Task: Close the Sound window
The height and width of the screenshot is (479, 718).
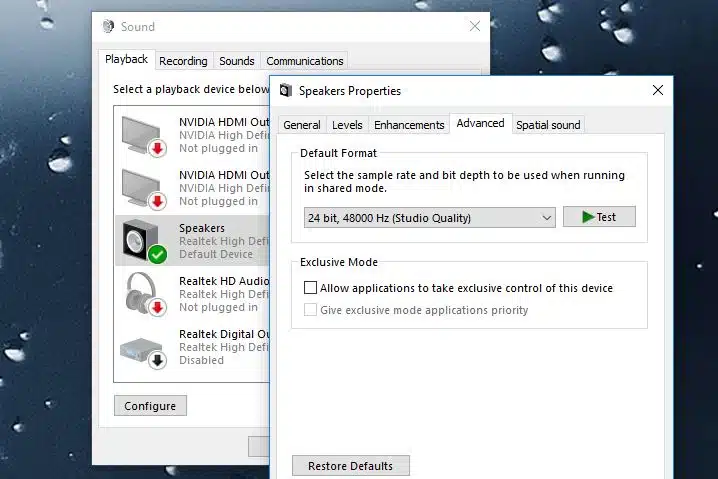Action: 475,26
